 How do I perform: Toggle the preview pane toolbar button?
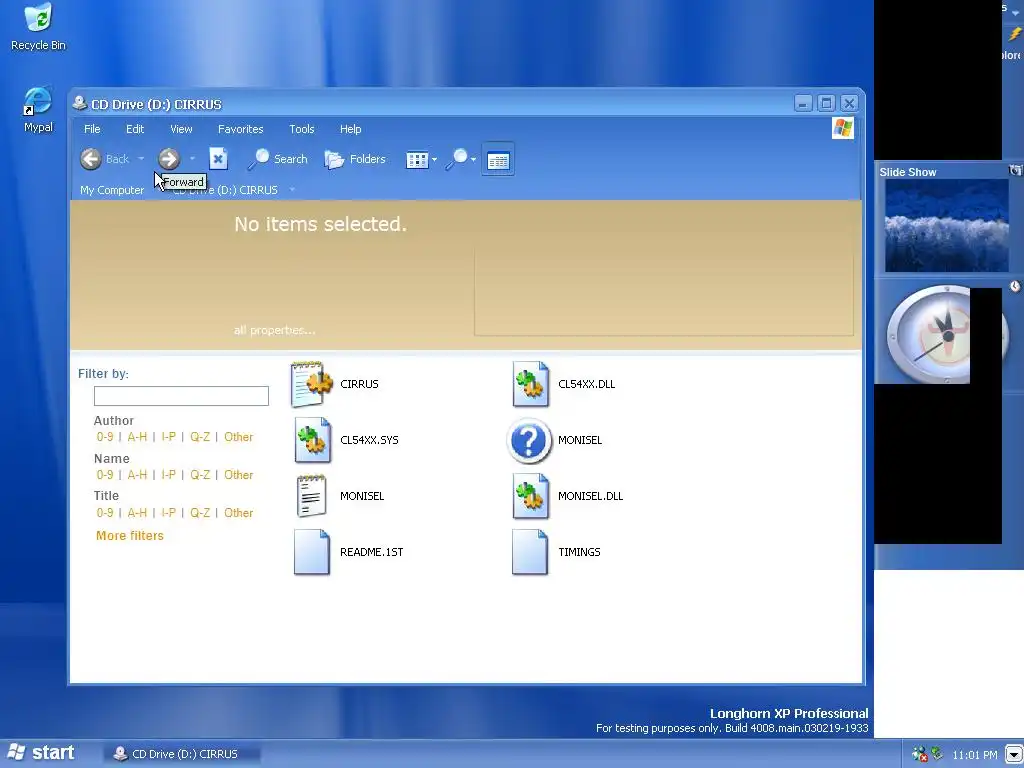tap(498, 159)
